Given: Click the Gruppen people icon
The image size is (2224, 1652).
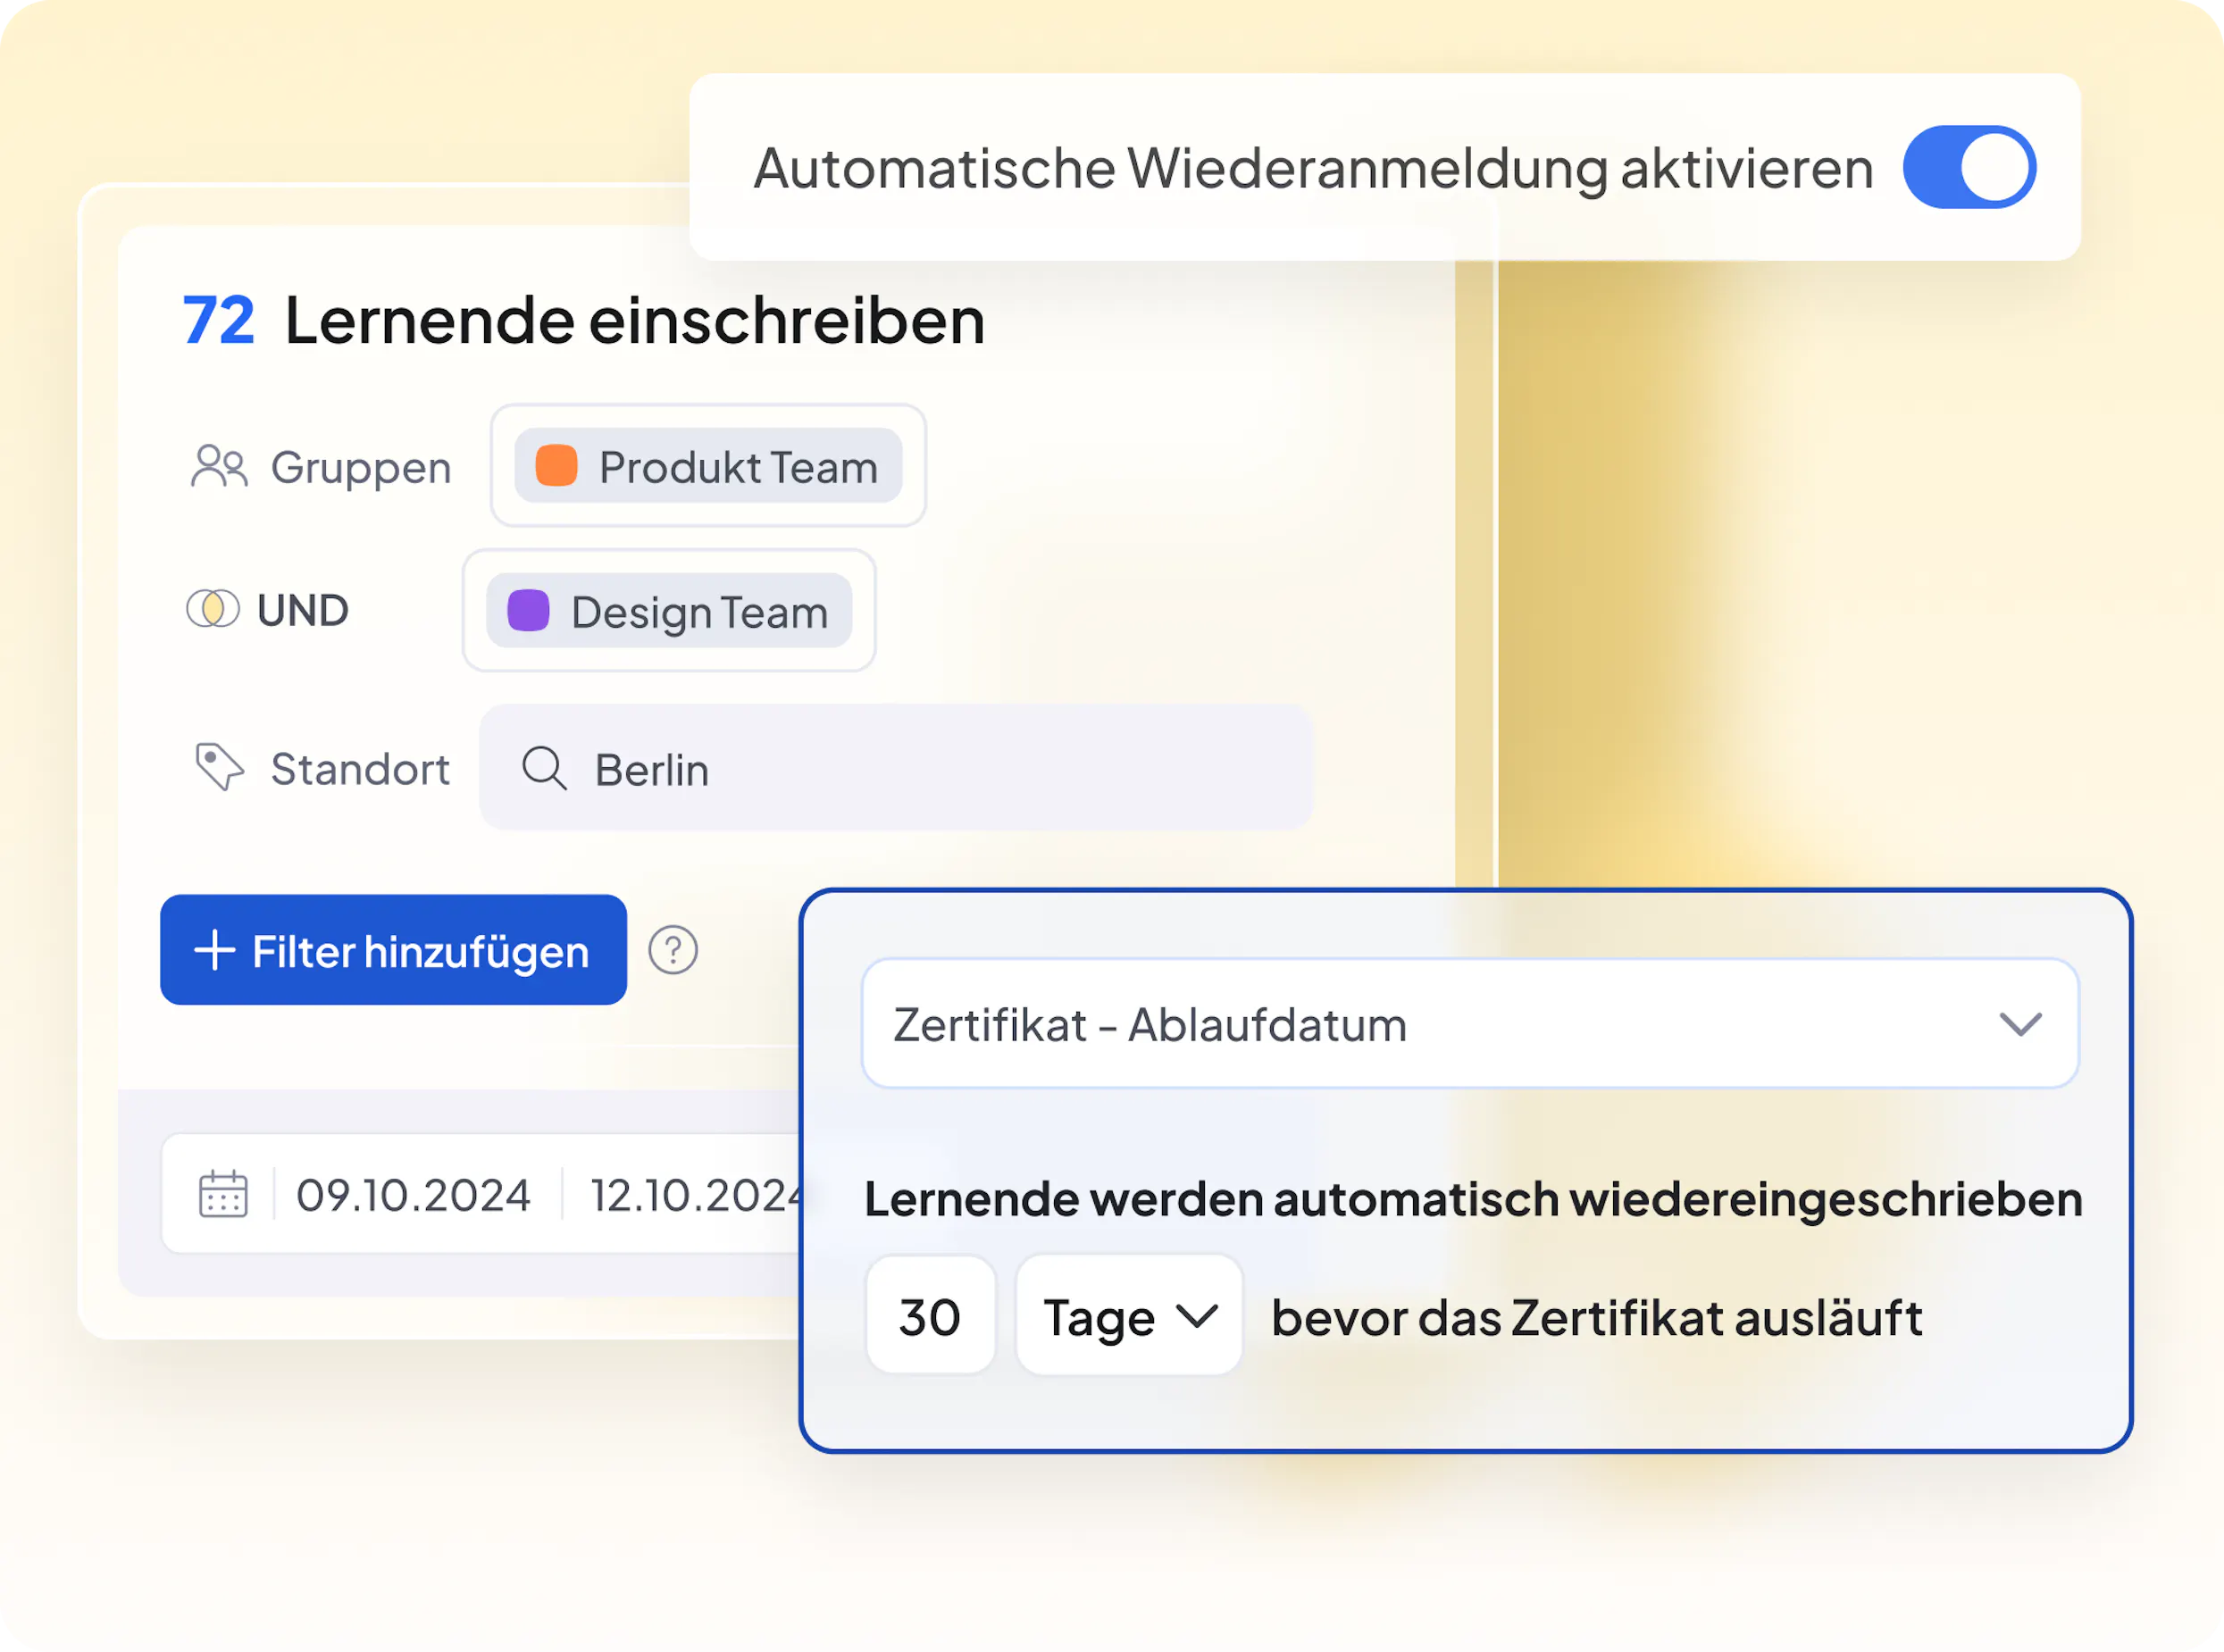Looking at the screenshot, I should (218, 466).
